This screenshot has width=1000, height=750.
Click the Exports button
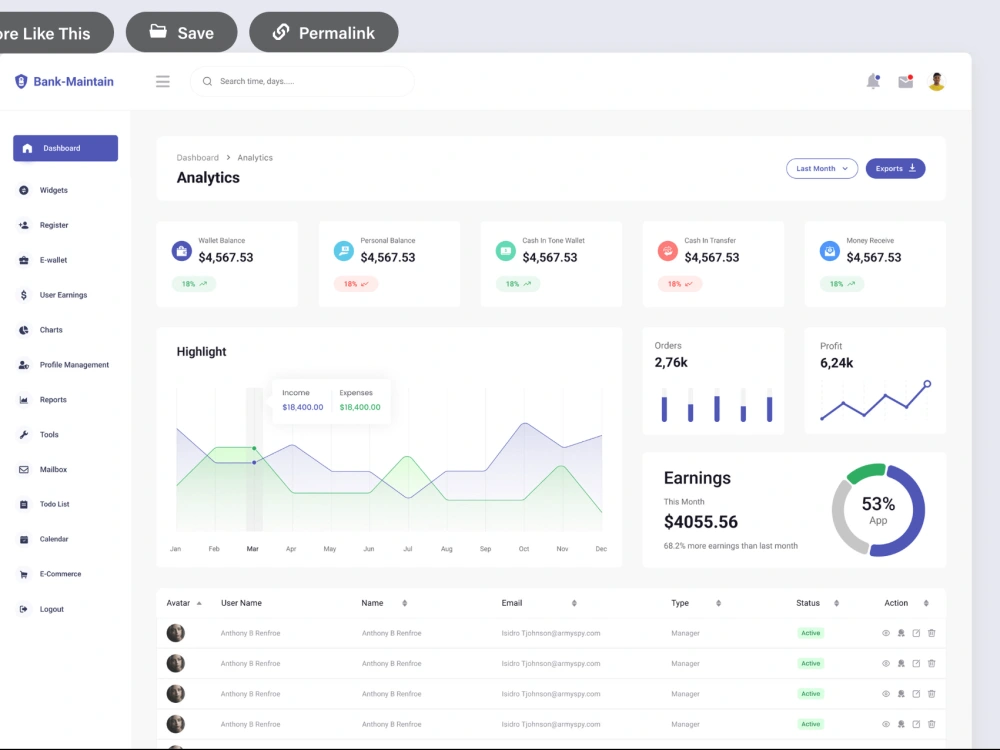click(x=895, y=168)
